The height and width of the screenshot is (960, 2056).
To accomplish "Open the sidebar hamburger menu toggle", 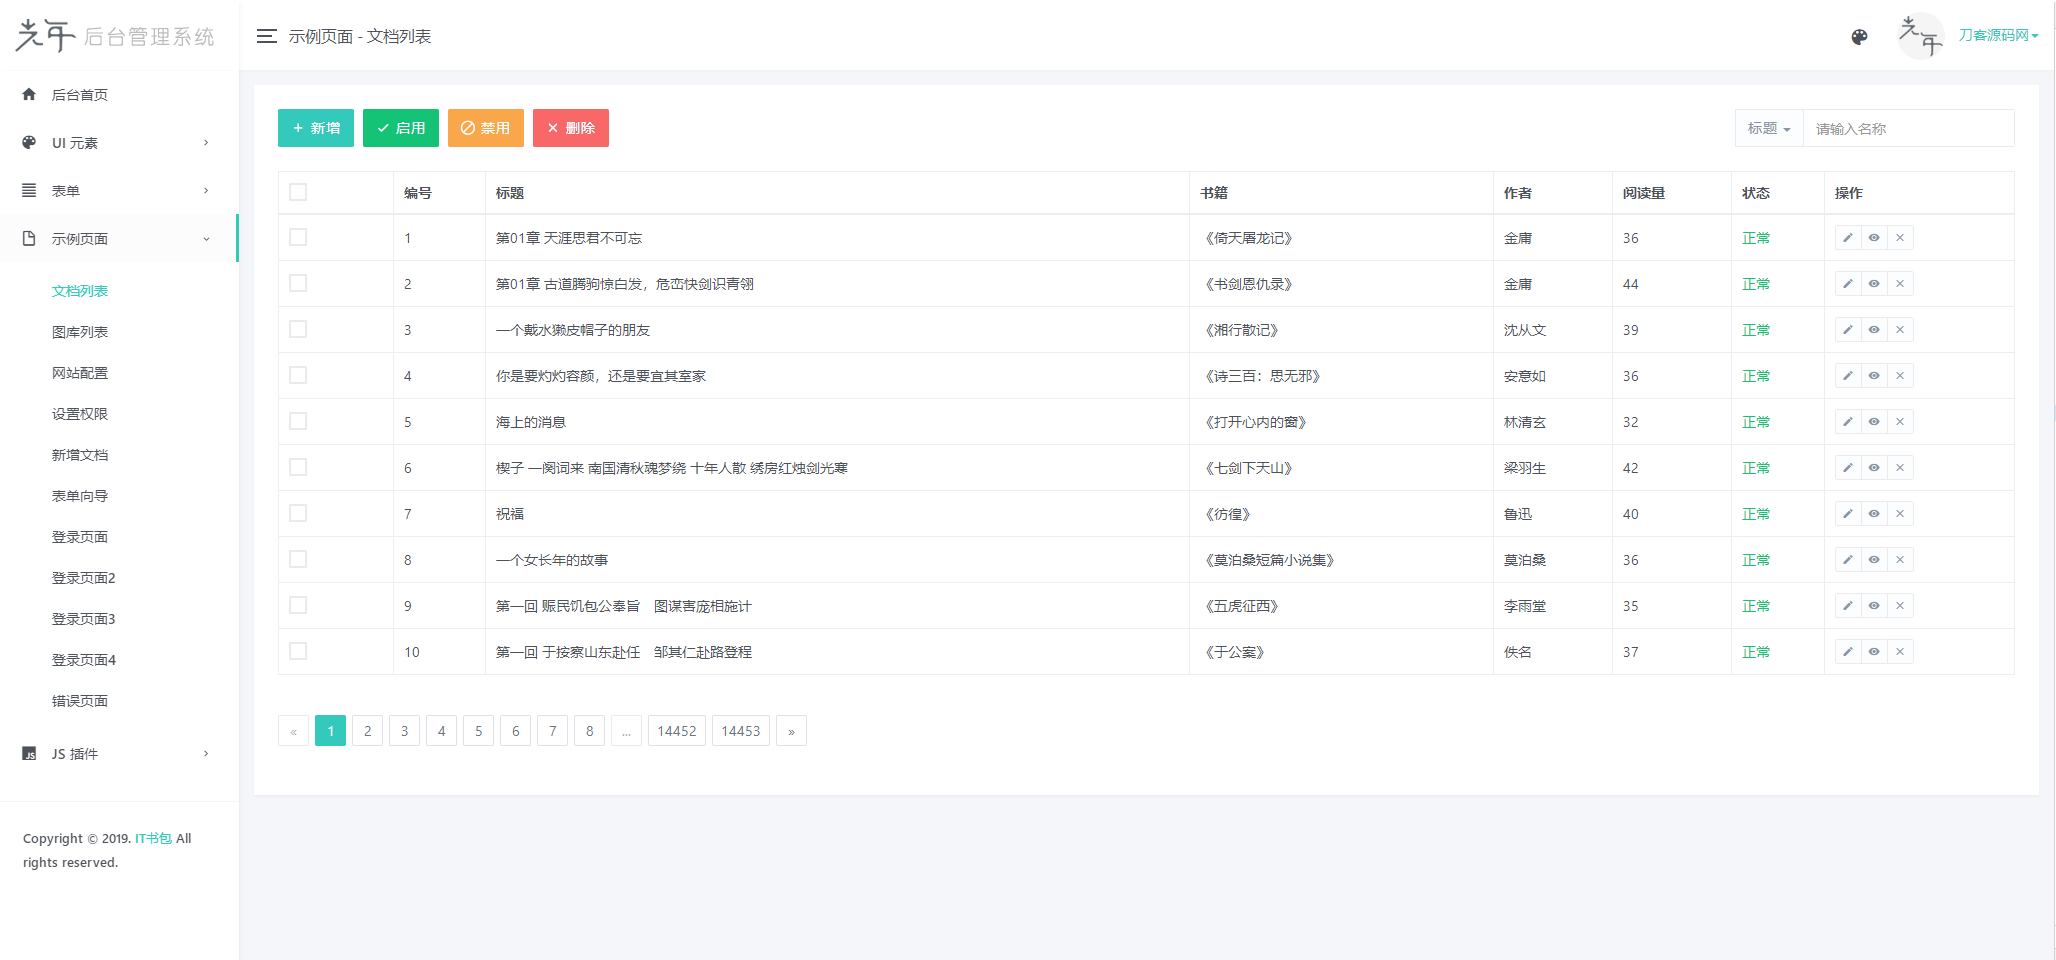I will click(x=266, y=35).
